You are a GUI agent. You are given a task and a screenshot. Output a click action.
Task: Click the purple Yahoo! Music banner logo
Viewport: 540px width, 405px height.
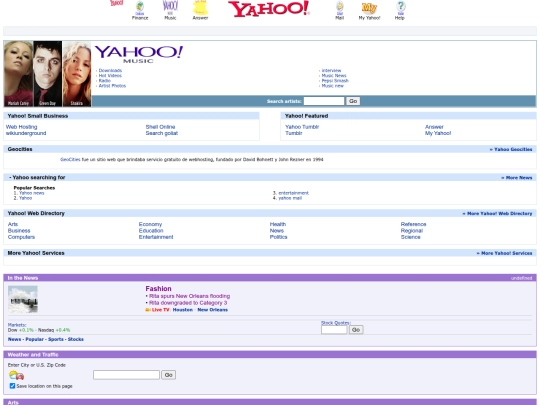pyautogui.click(x=138, y=54)
